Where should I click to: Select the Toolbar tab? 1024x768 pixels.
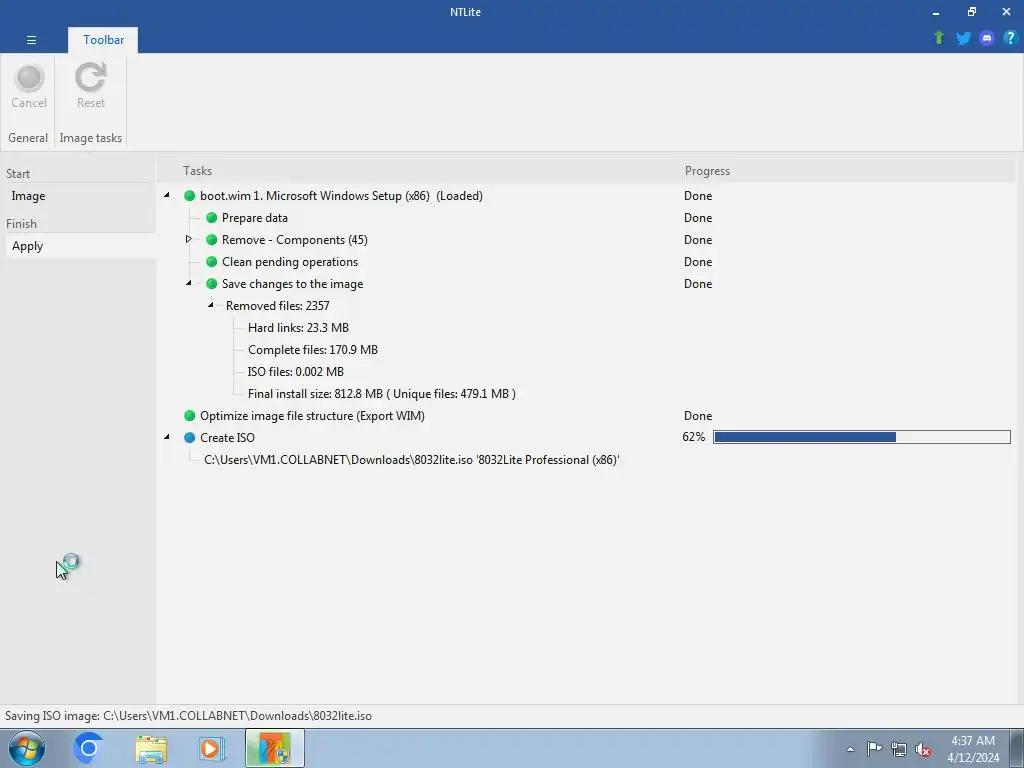(103, 40)
